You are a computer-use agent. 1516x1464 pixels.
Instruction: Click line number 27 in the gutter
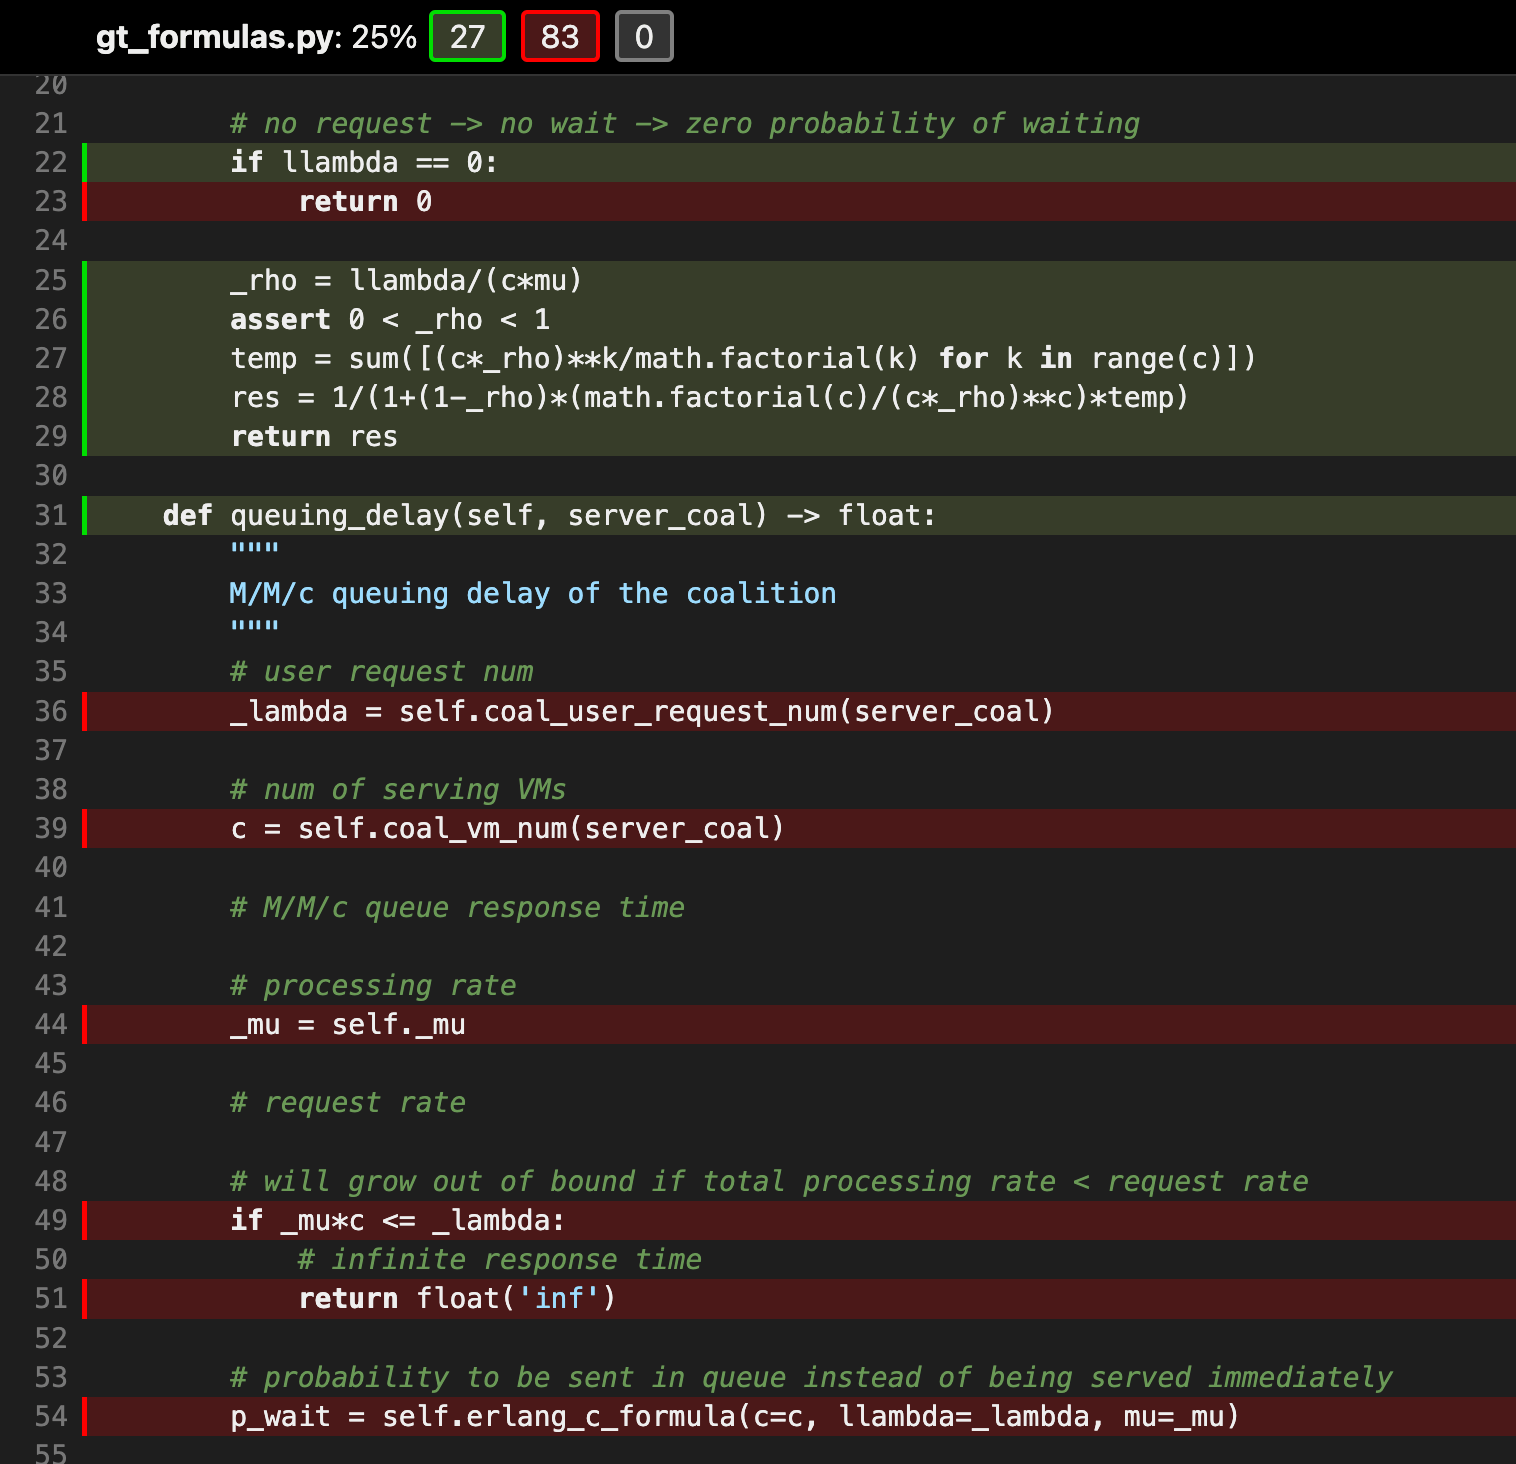51,359
